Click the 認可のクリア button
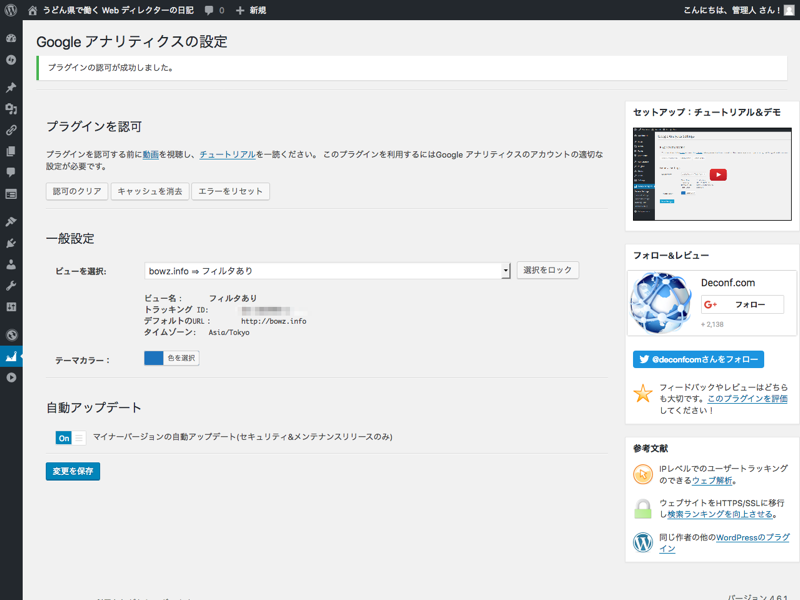 coord(77,191)
